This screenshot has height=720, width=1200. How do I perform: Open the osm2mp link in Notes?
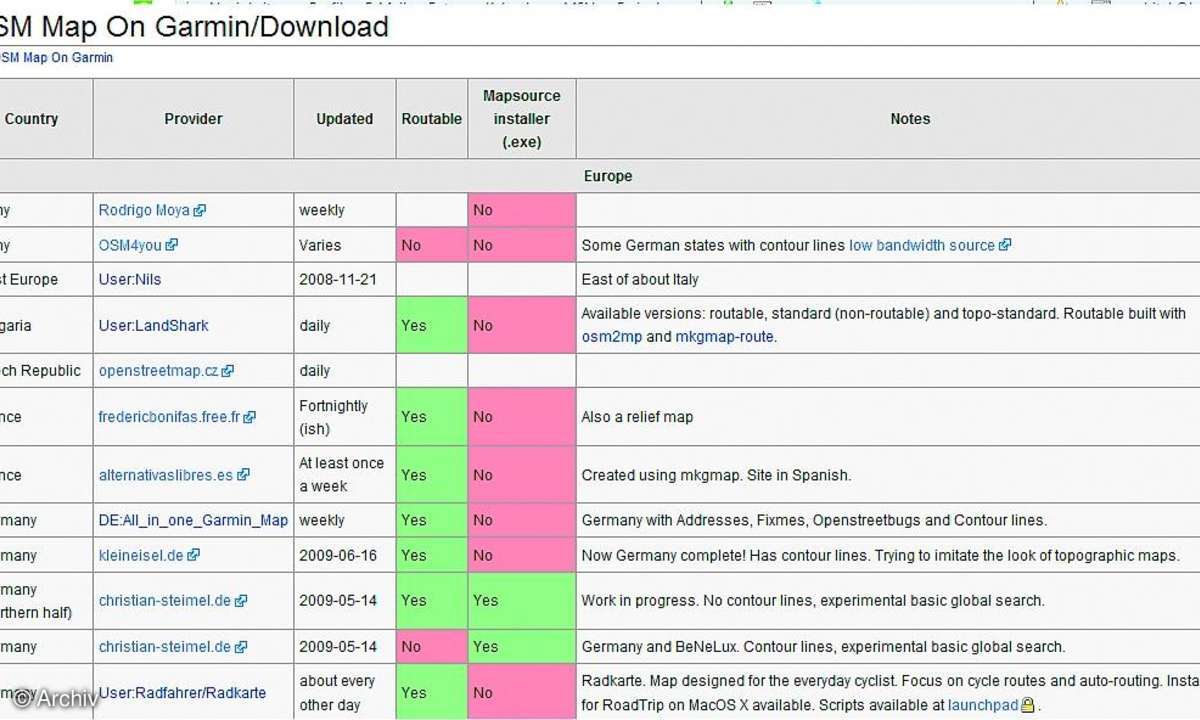tap(611, 337)
